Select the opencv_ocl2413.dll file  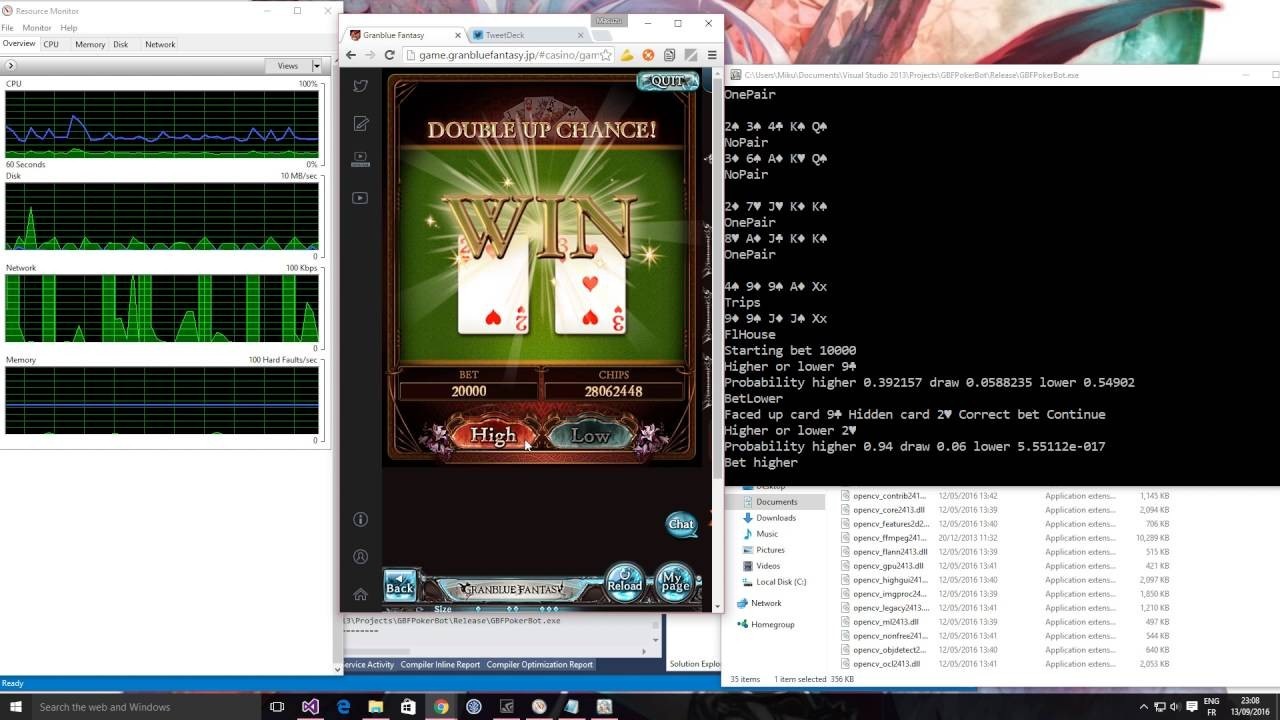(886, 664)
